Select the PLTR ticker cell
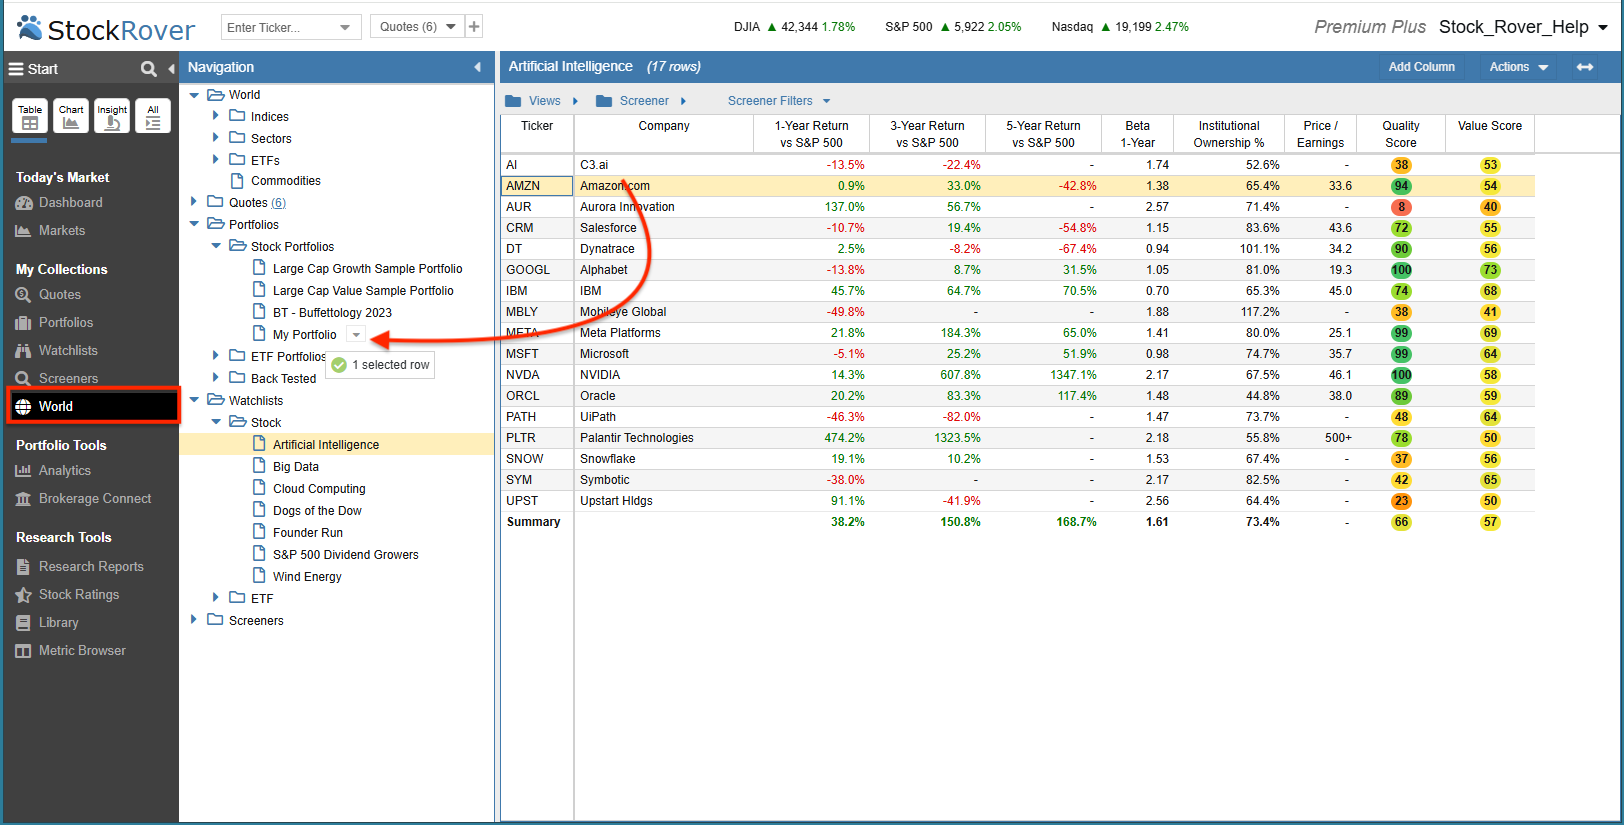Screen dimensions: 1624x825 coord(537,438)
